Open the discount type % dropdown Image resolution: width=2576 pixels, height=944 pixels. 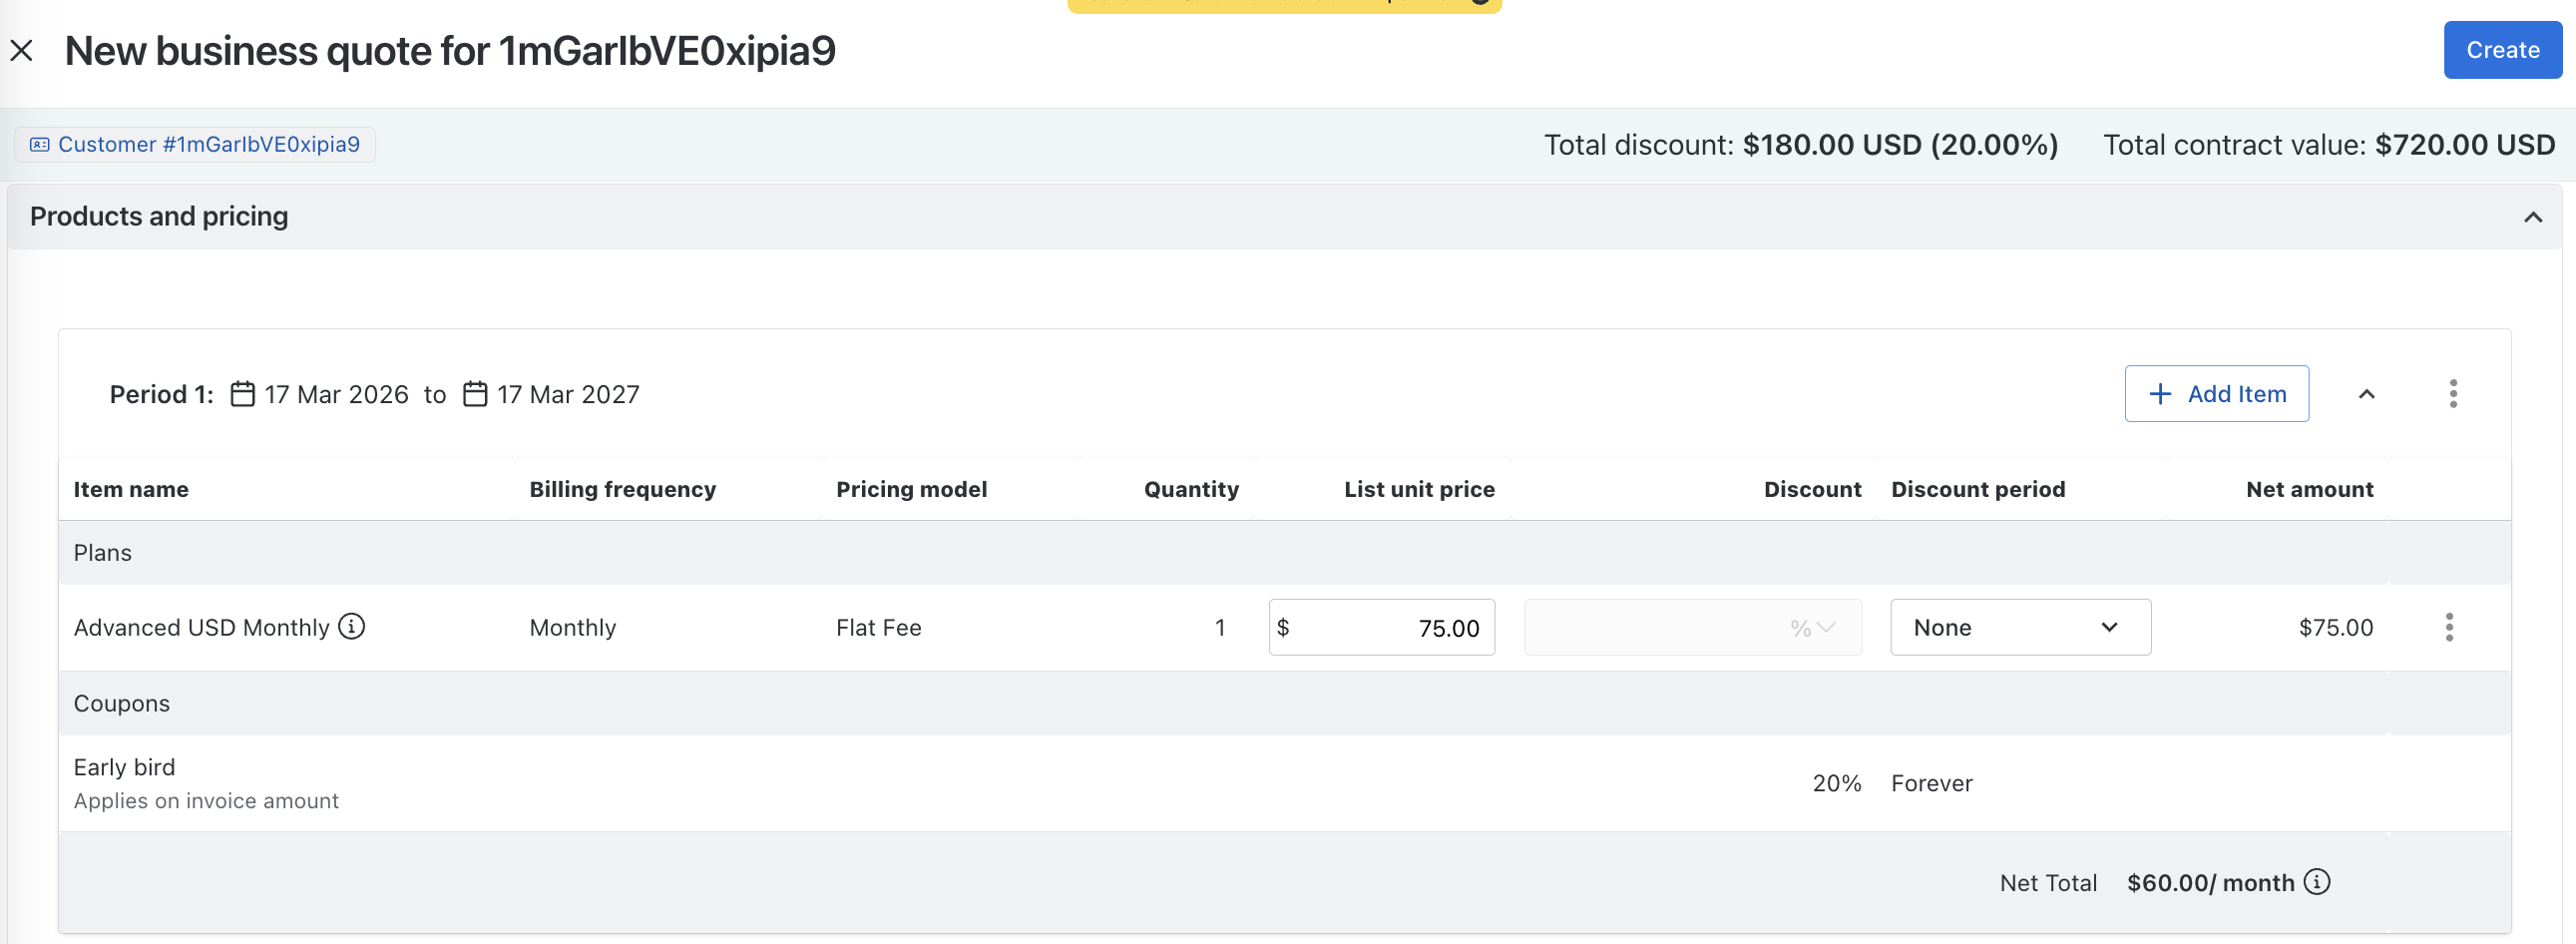(1814, 628)
